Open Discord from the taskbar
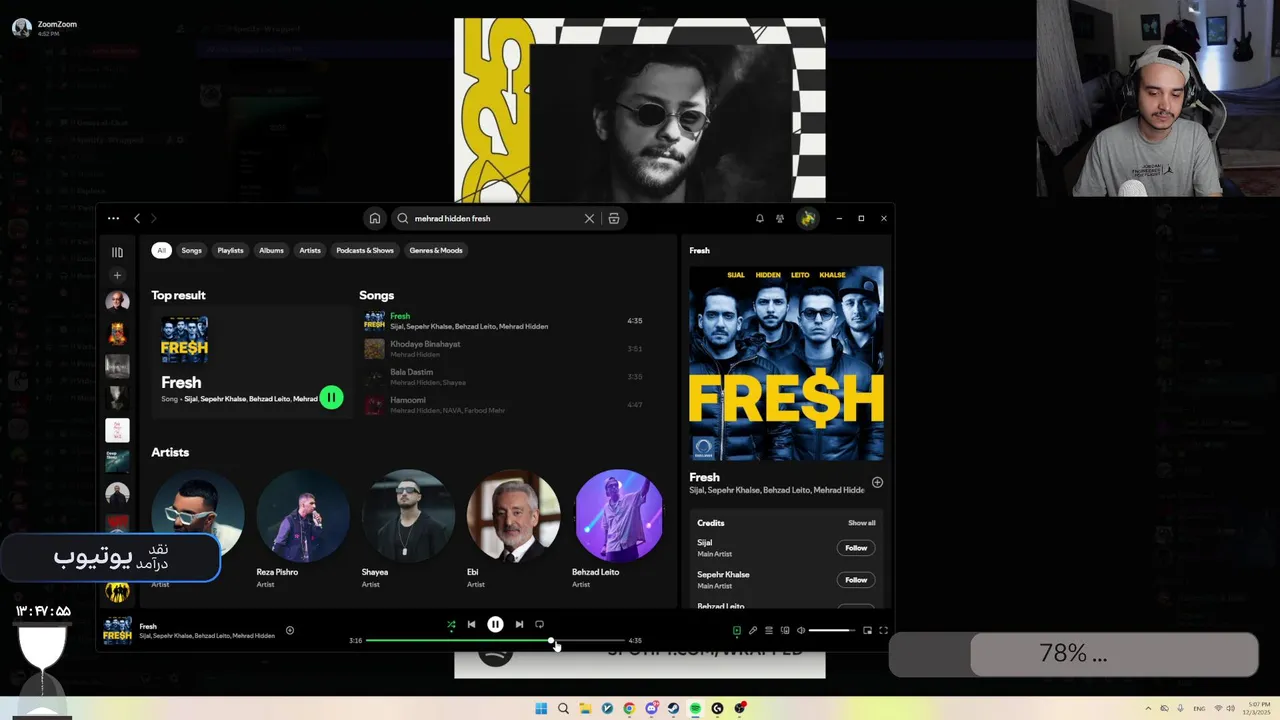The height and width of the screenshot is (720, 1280). point(651,708)
